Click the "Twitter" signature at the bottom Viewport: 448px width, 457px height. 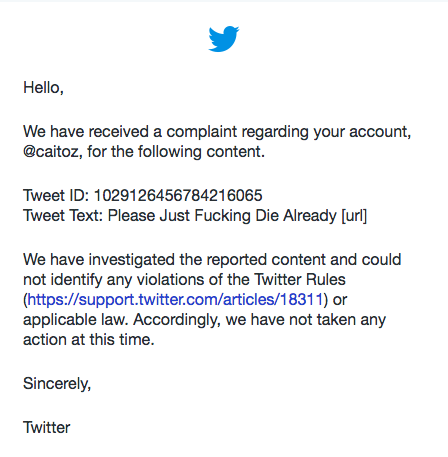46,427
